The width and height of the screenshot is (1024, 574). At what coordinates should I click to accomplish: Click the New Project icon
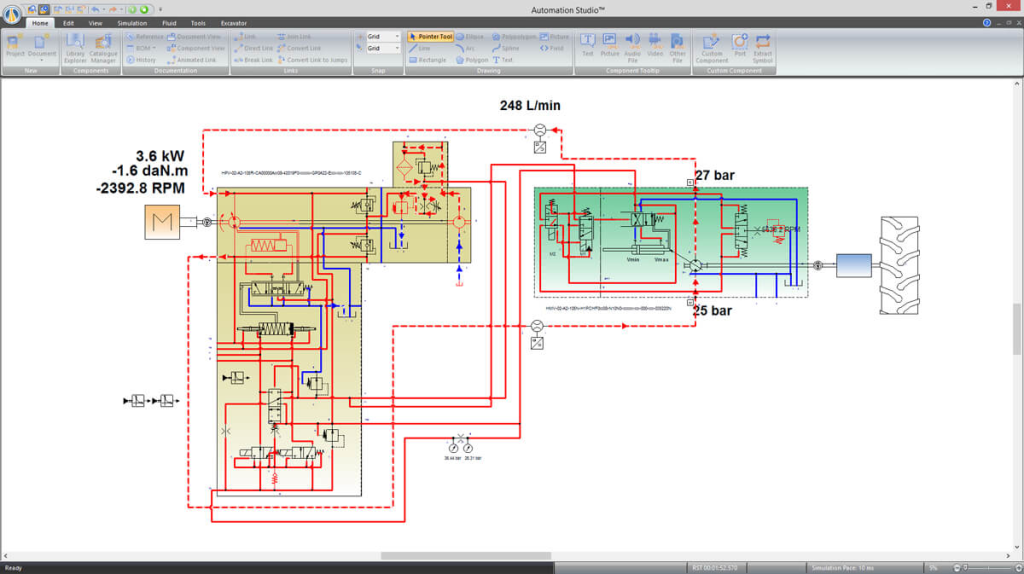coord(14,47)
